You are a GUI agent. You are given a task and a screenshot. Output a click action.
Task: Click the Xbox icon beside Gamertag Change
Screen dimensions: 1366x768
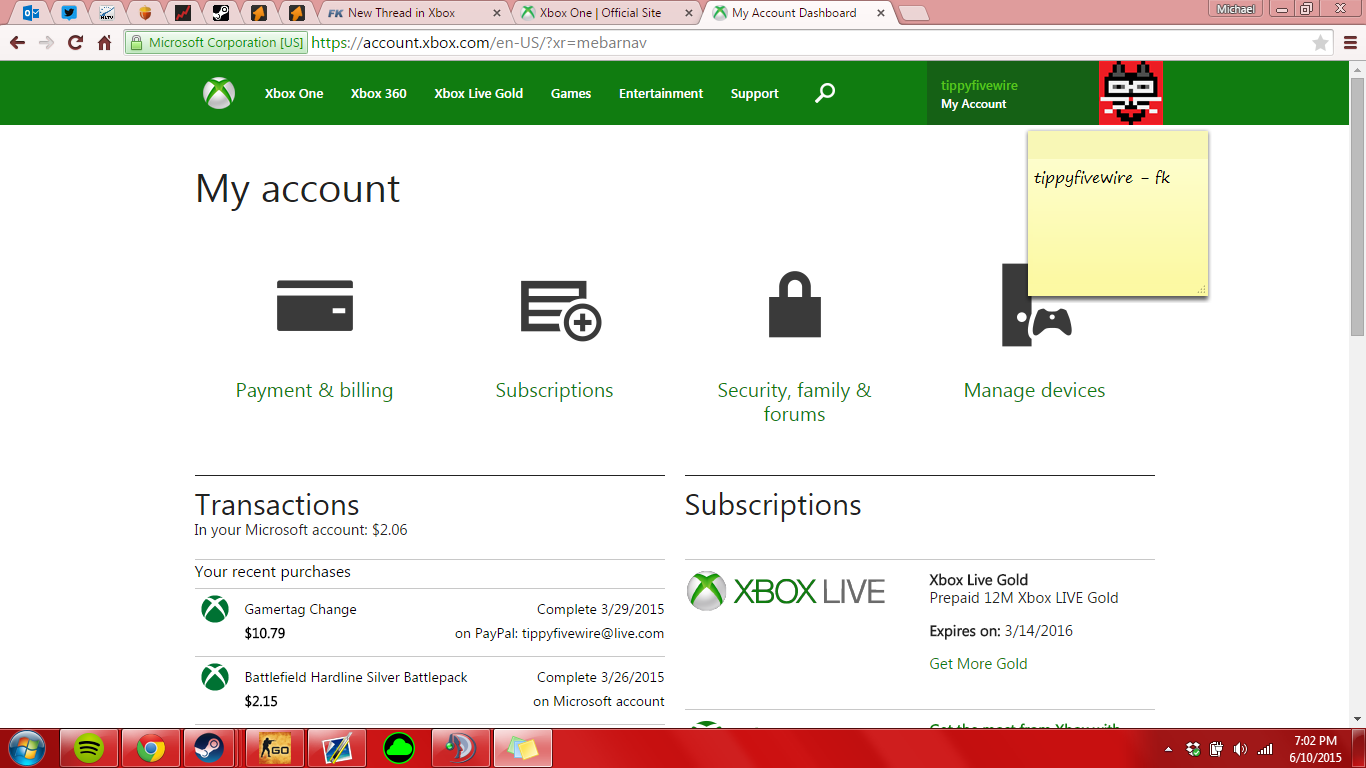[x=215, y=609]
